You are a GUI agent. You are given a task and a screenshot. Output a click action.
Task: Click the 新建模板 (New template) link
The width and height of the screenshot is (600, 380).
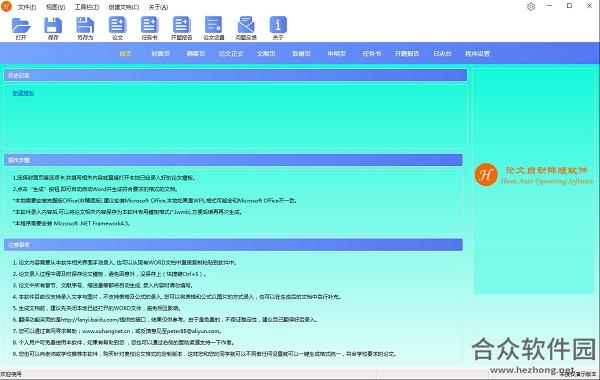point(23,93)
